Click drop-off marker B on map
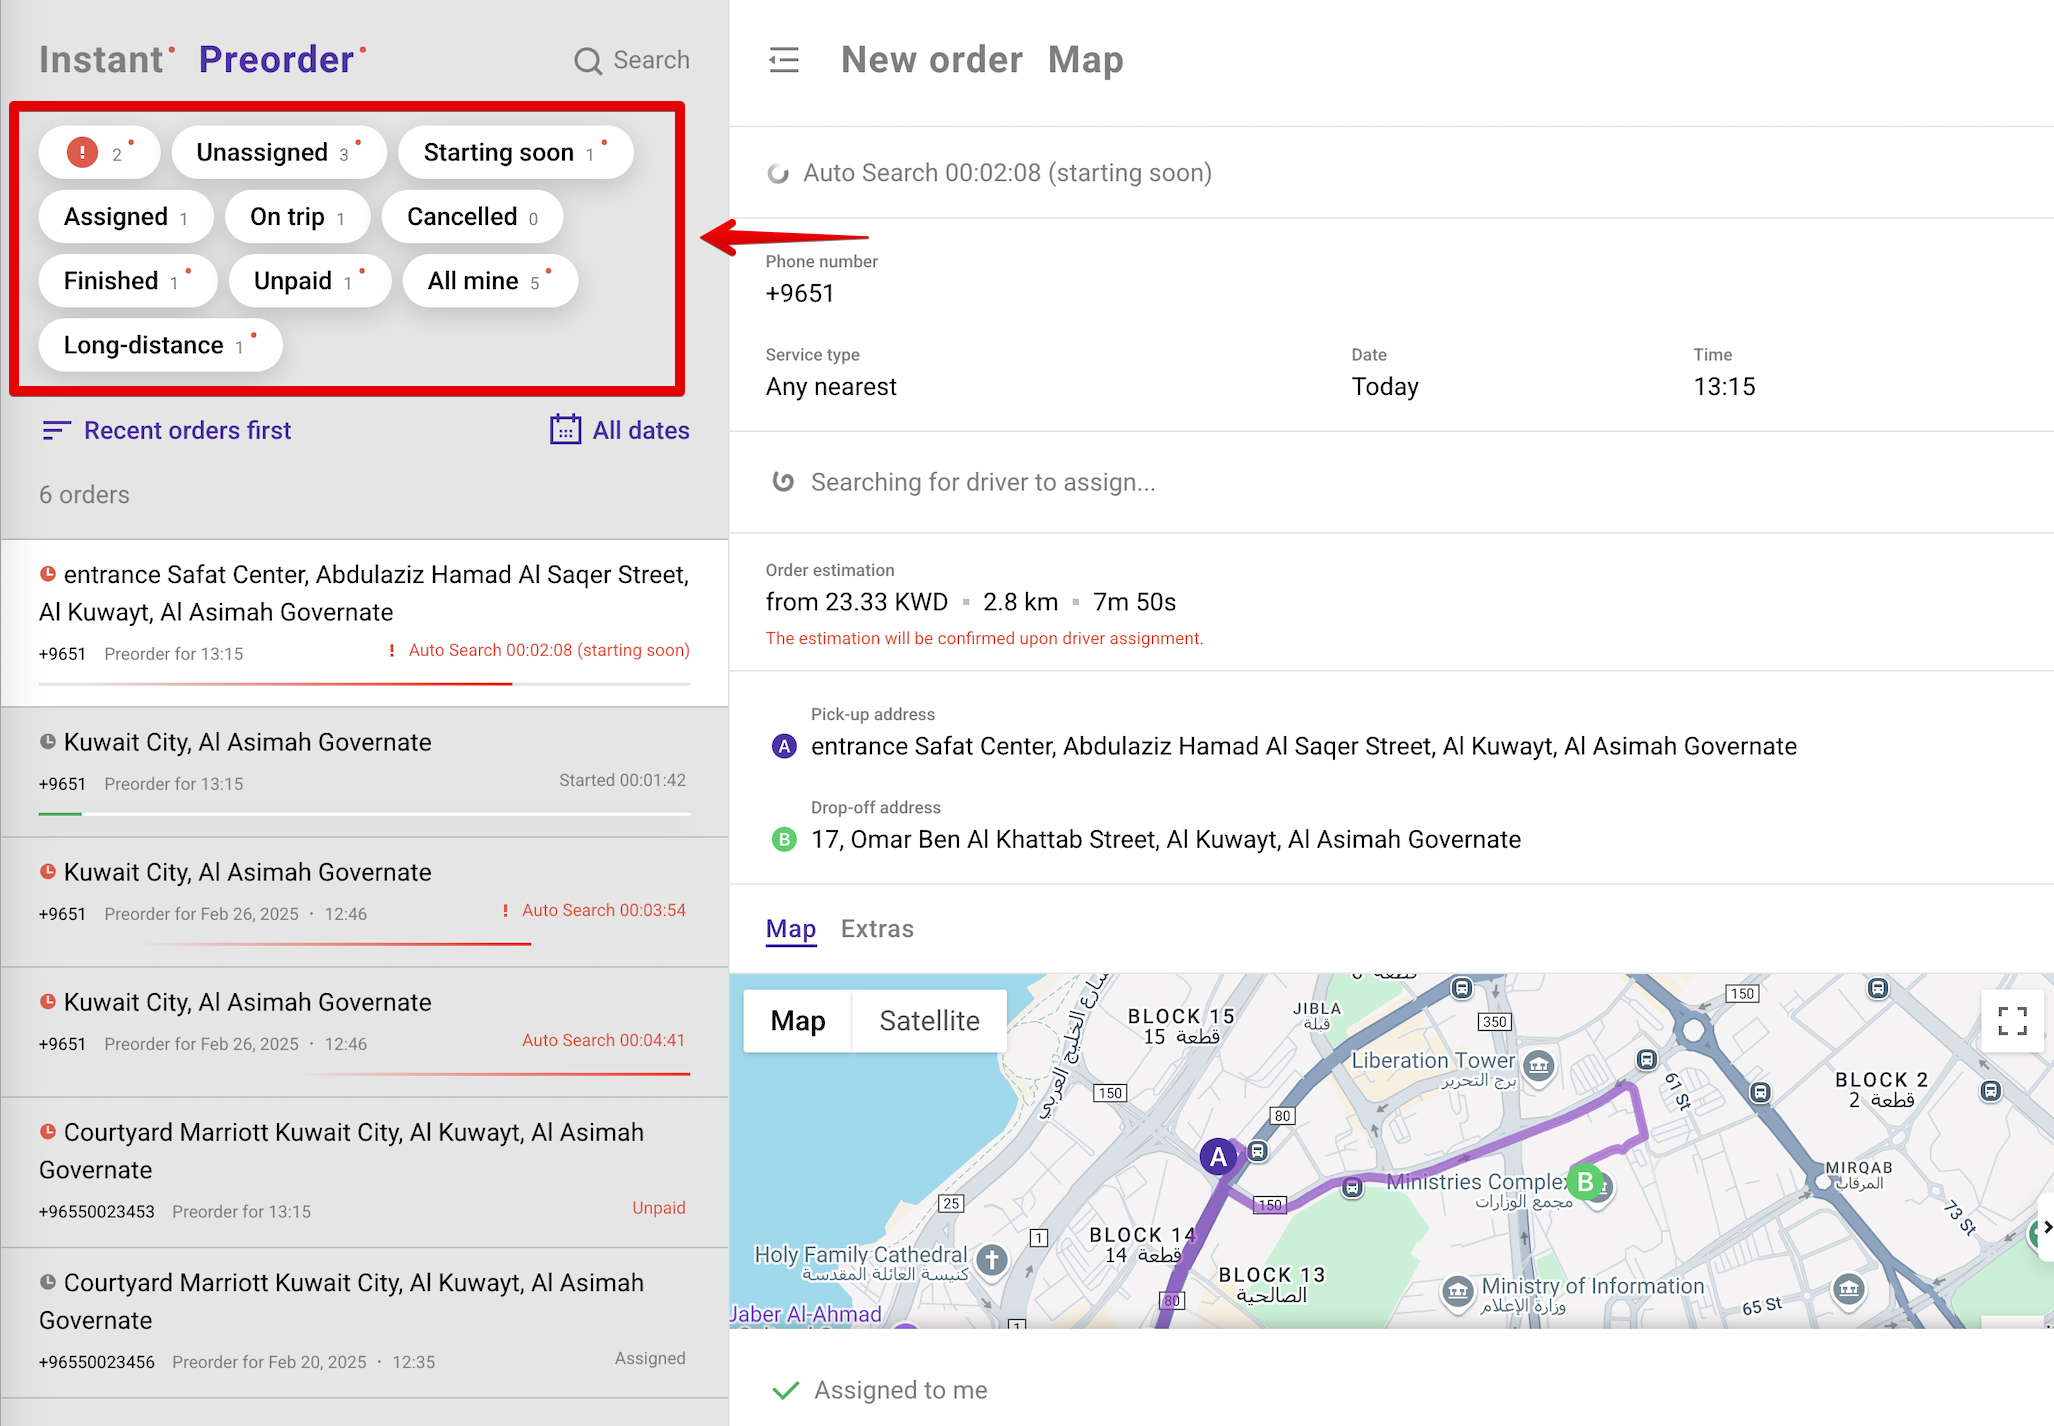Viewport: 2054px width, 1426px height. [x=1585, y=1182]
